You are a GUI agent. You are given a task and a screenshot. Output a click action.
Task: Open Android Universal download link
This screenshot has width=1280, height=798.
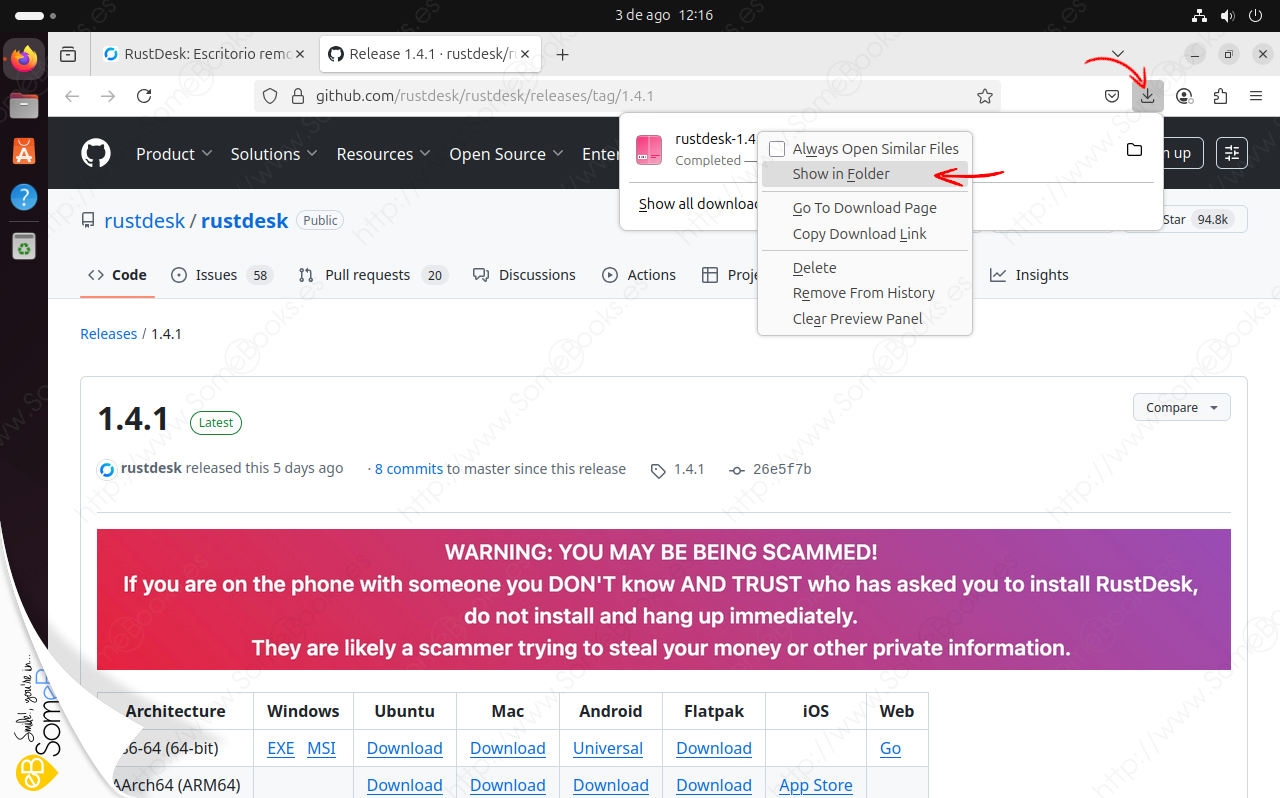click(x=608, y=748)
